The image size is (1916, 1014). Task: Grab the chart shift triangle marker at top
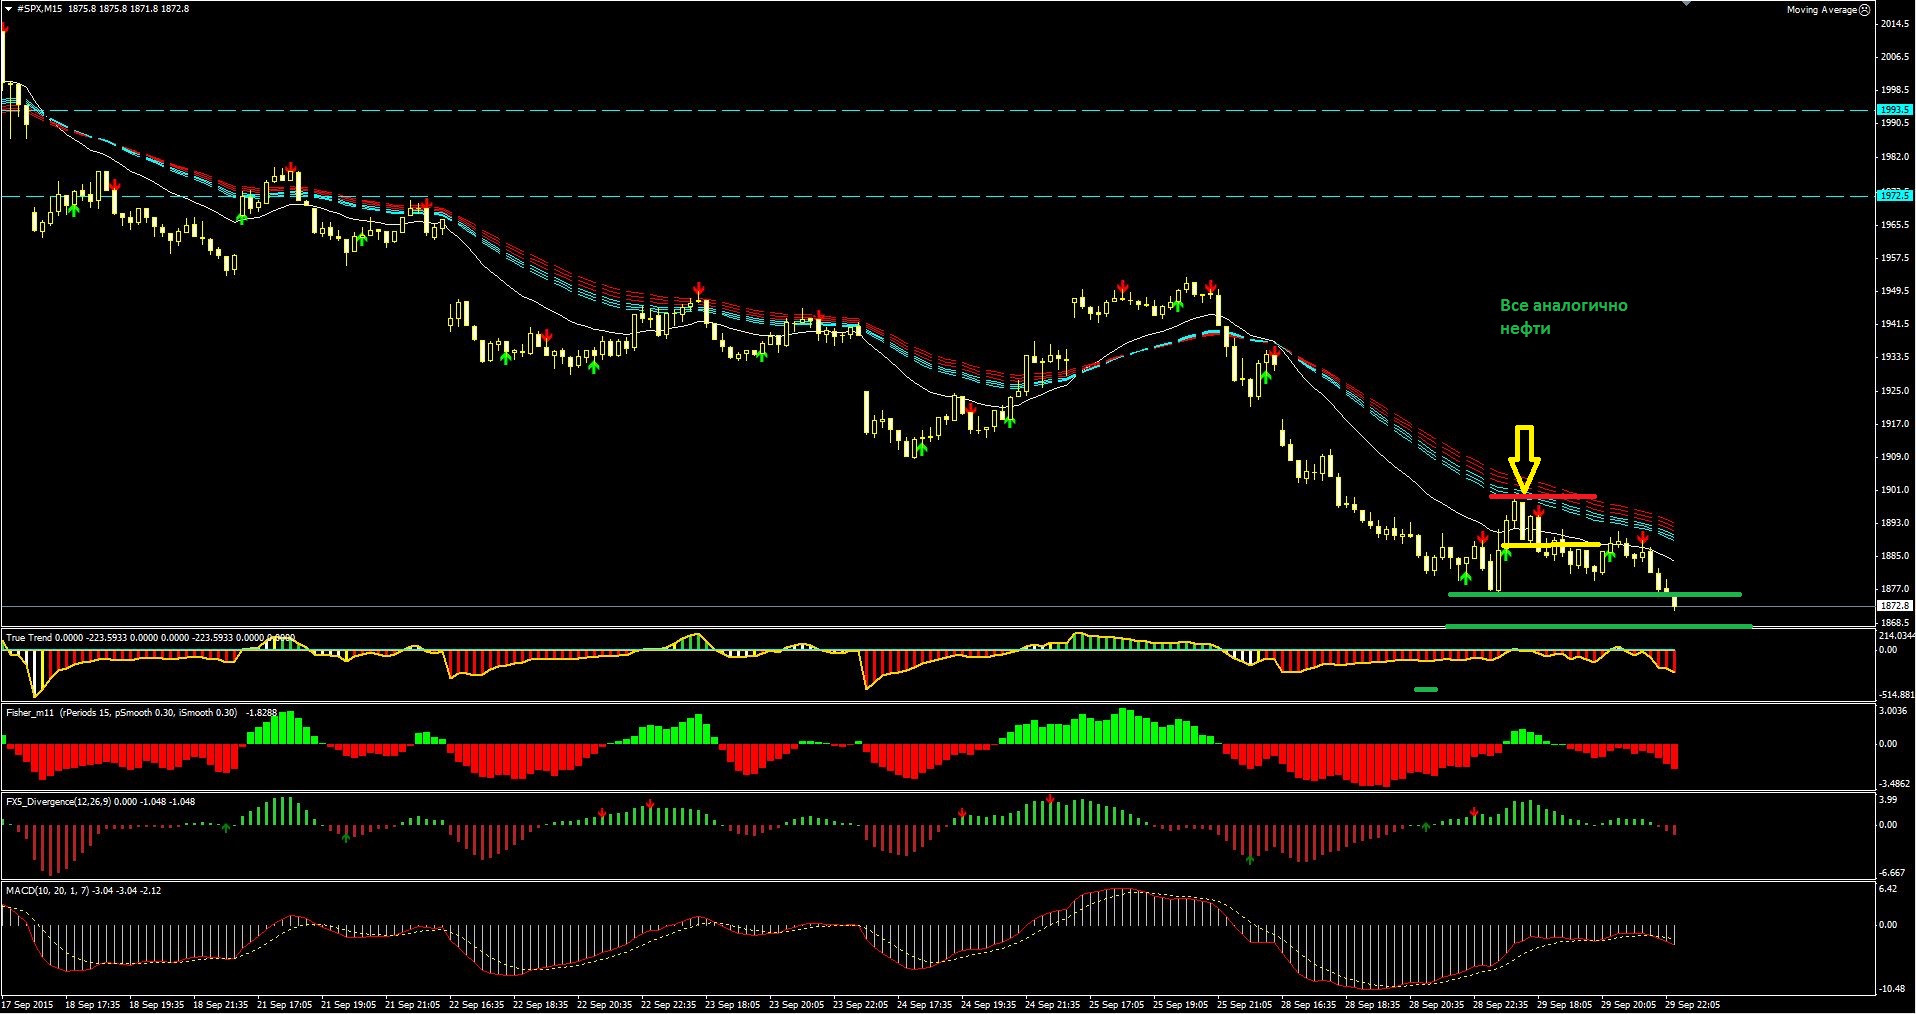1688,3
